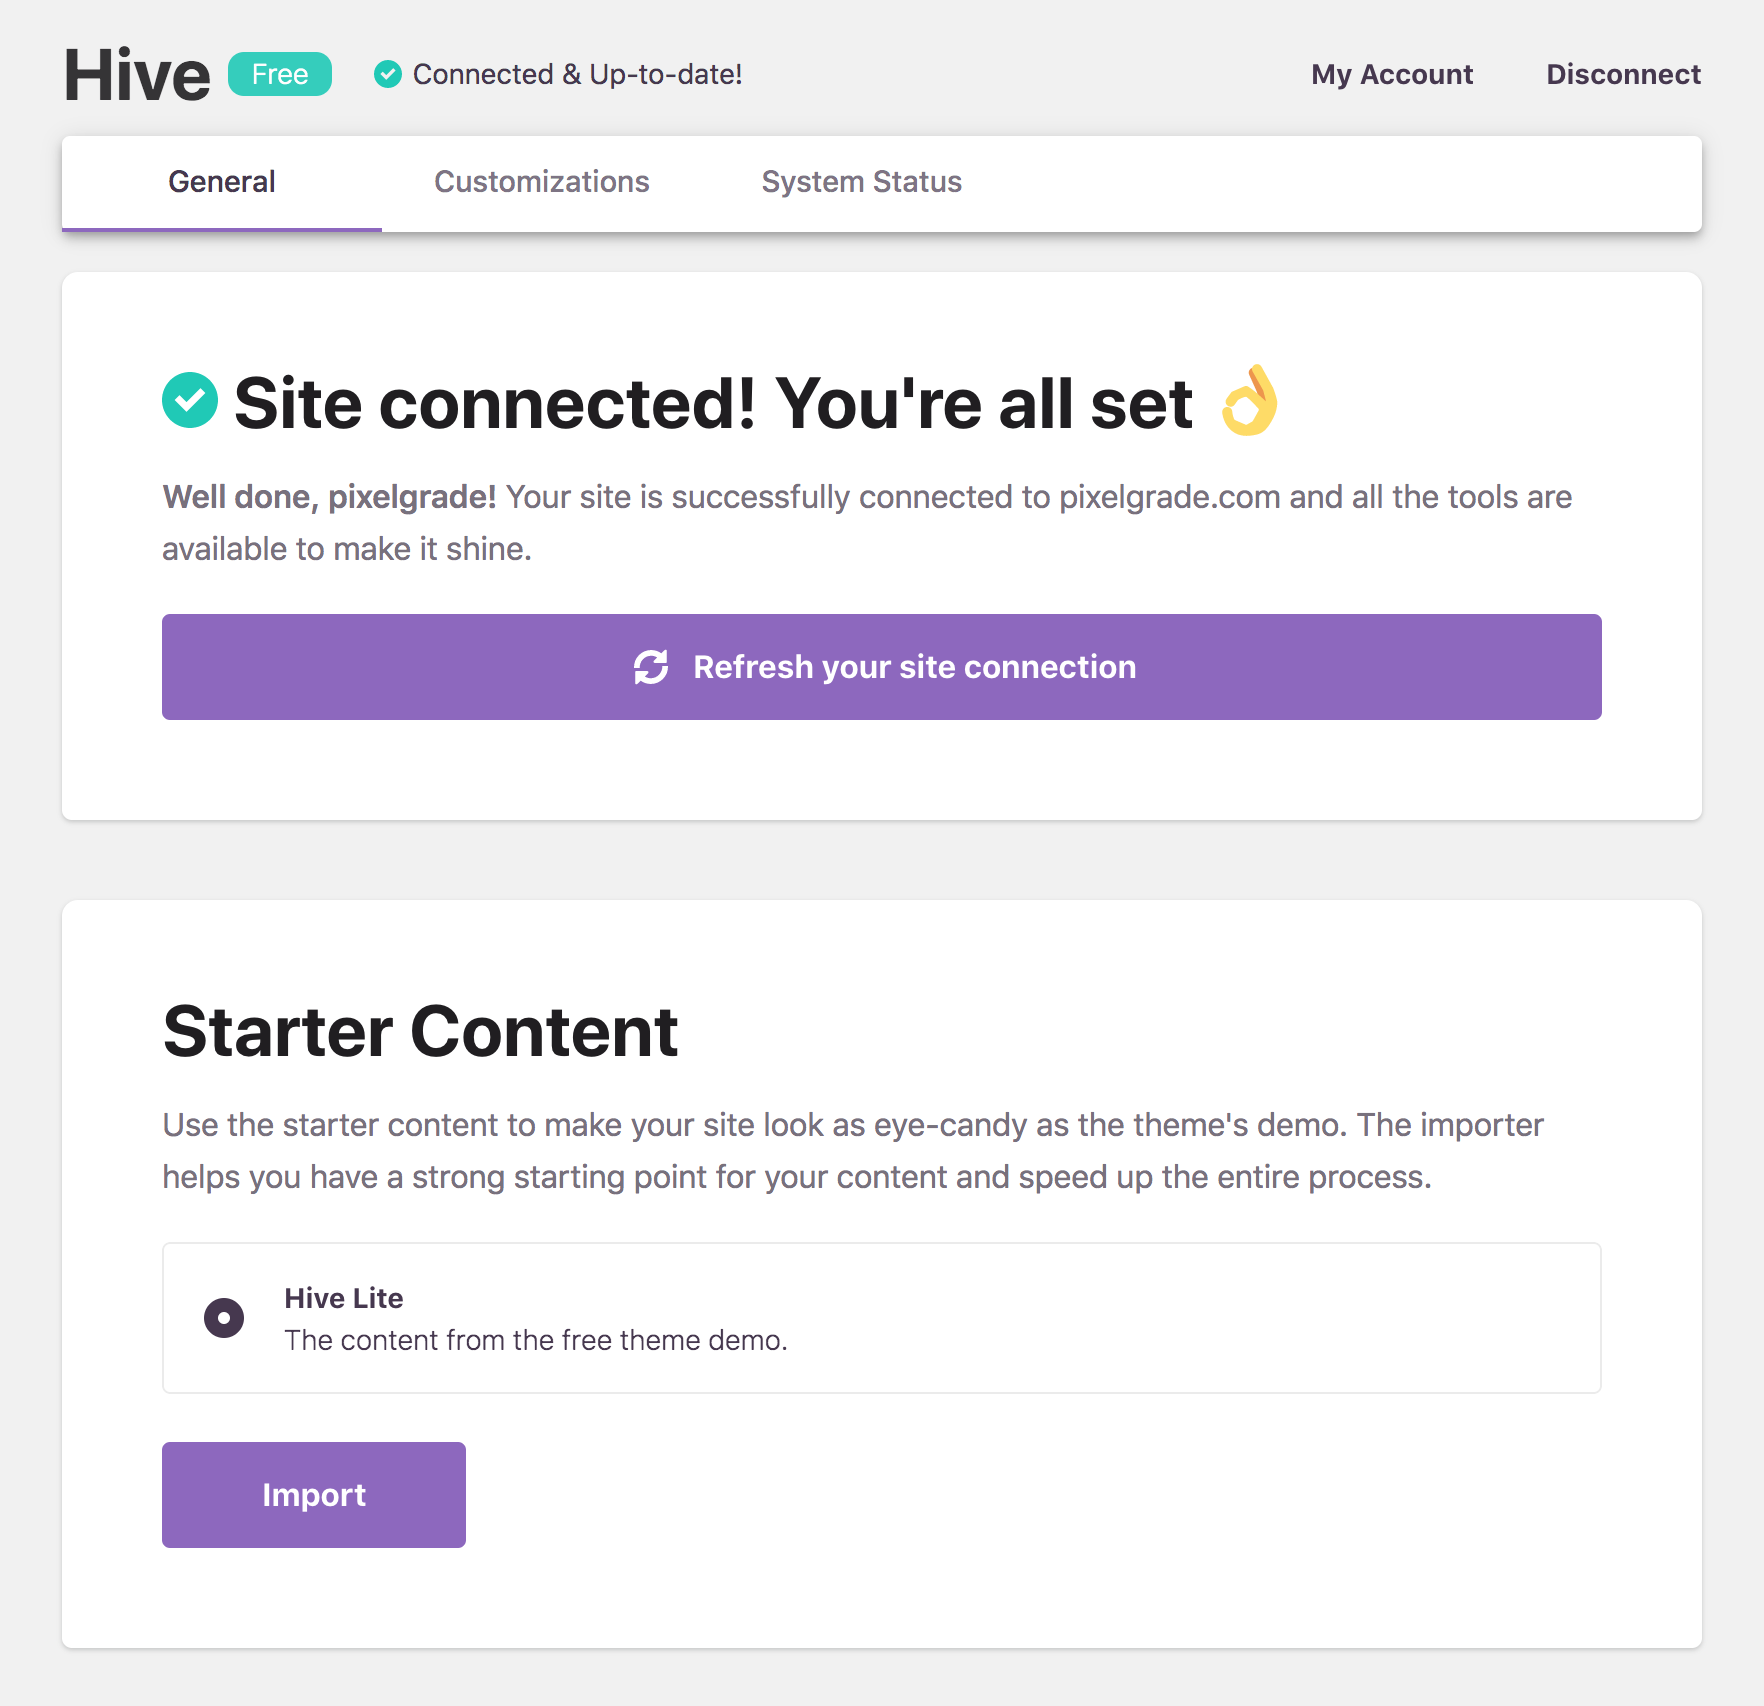
Task: Open the Customizations tab
Action: click(x=542, y=182)
